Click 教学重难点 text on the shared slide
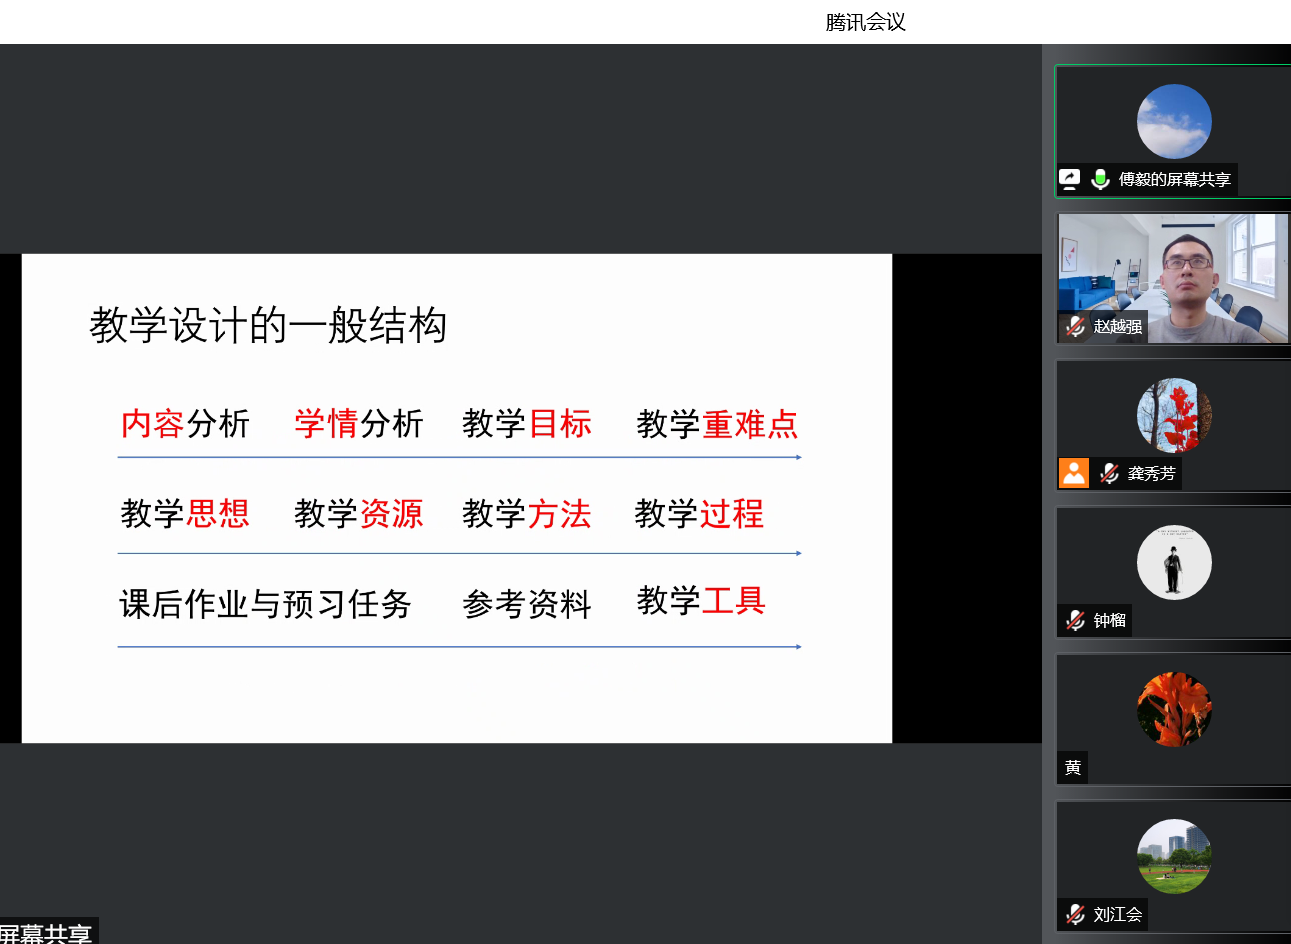Image resolution: width=1291 pixels, height=944 pixels. click(x=717, y=424)
